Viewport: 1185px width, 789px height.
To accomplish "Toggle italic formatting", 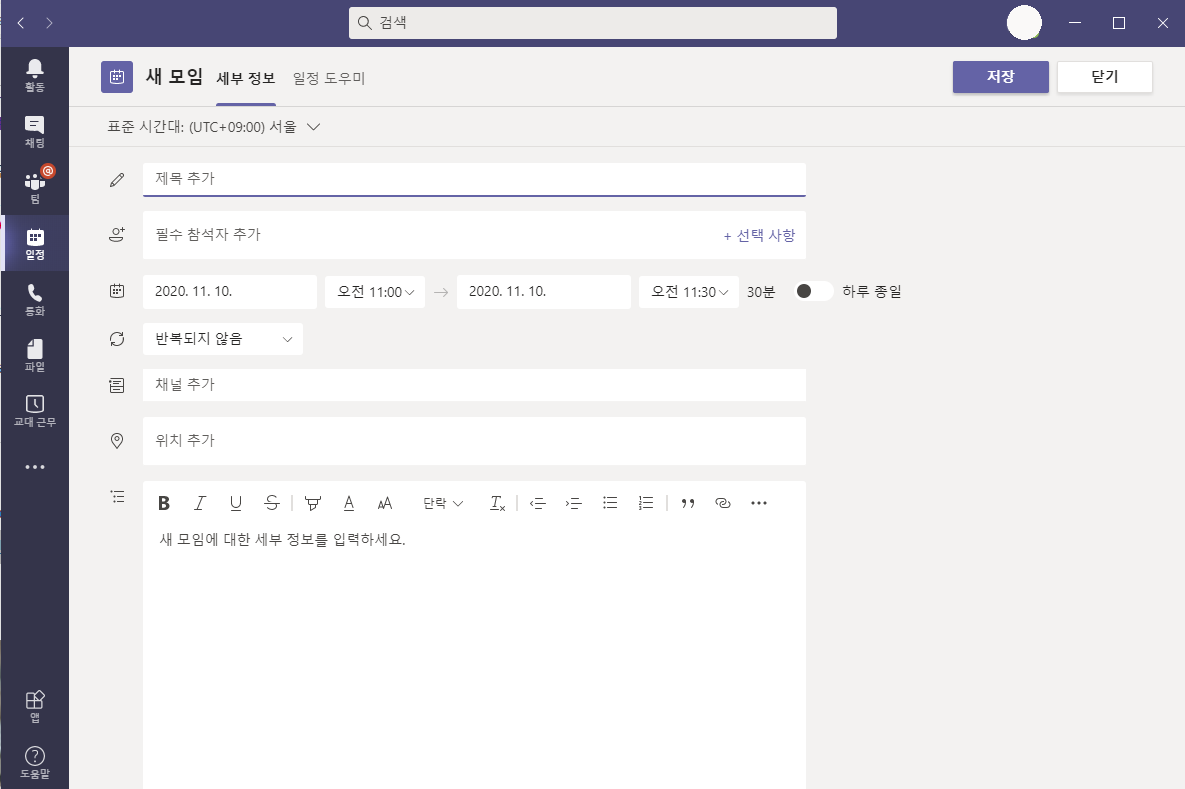I will [200, 503].
